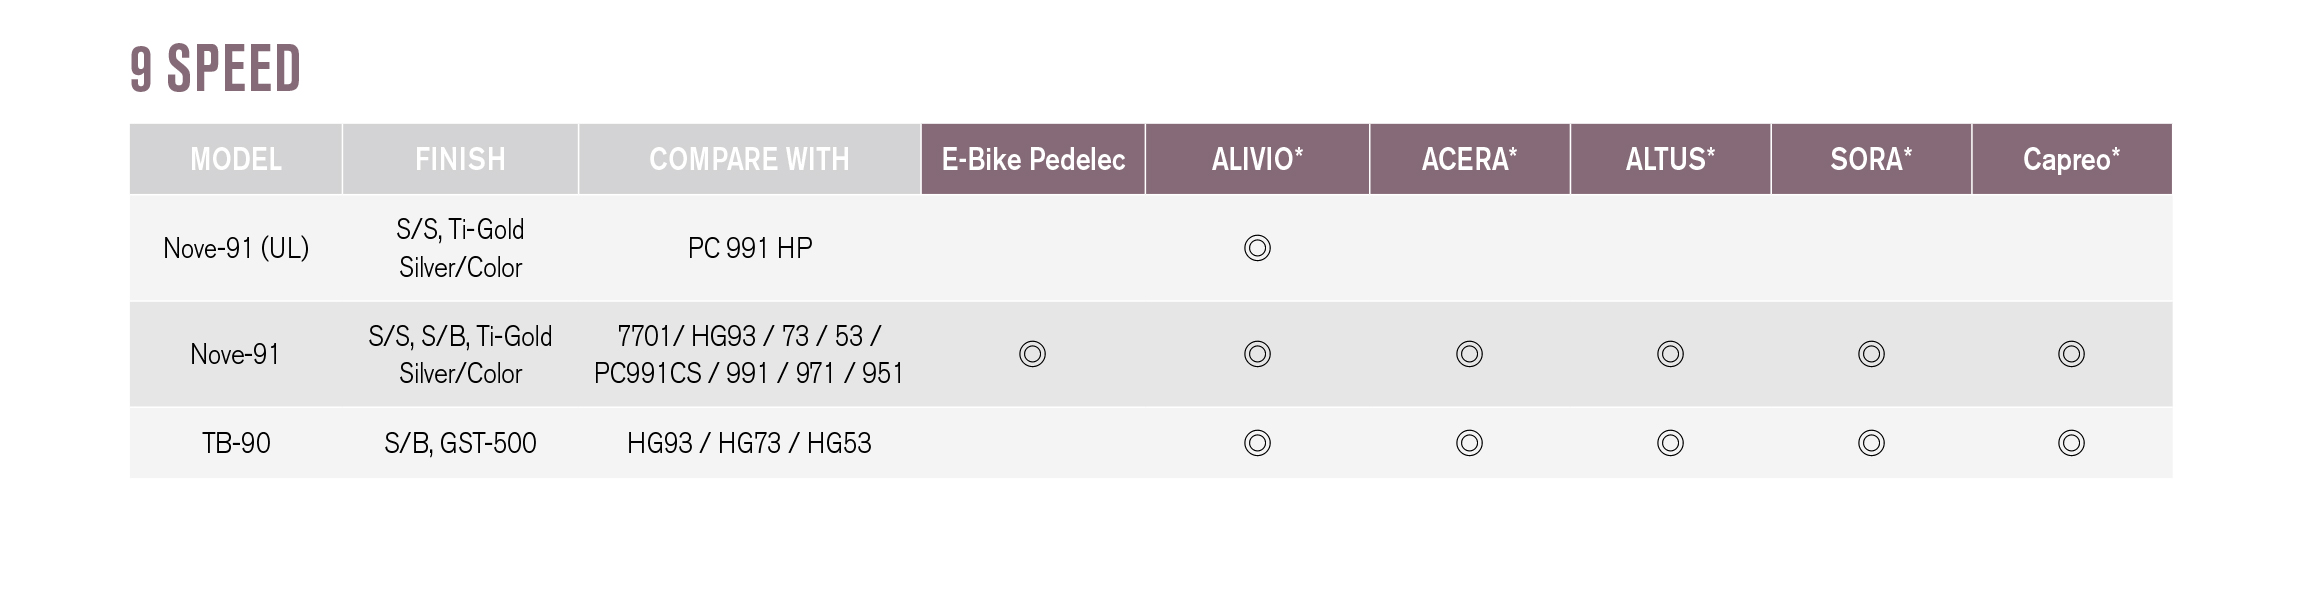2316x596 pixels.
Task: Select the ACERA circle for TB-90
Action: [1469, 443]
